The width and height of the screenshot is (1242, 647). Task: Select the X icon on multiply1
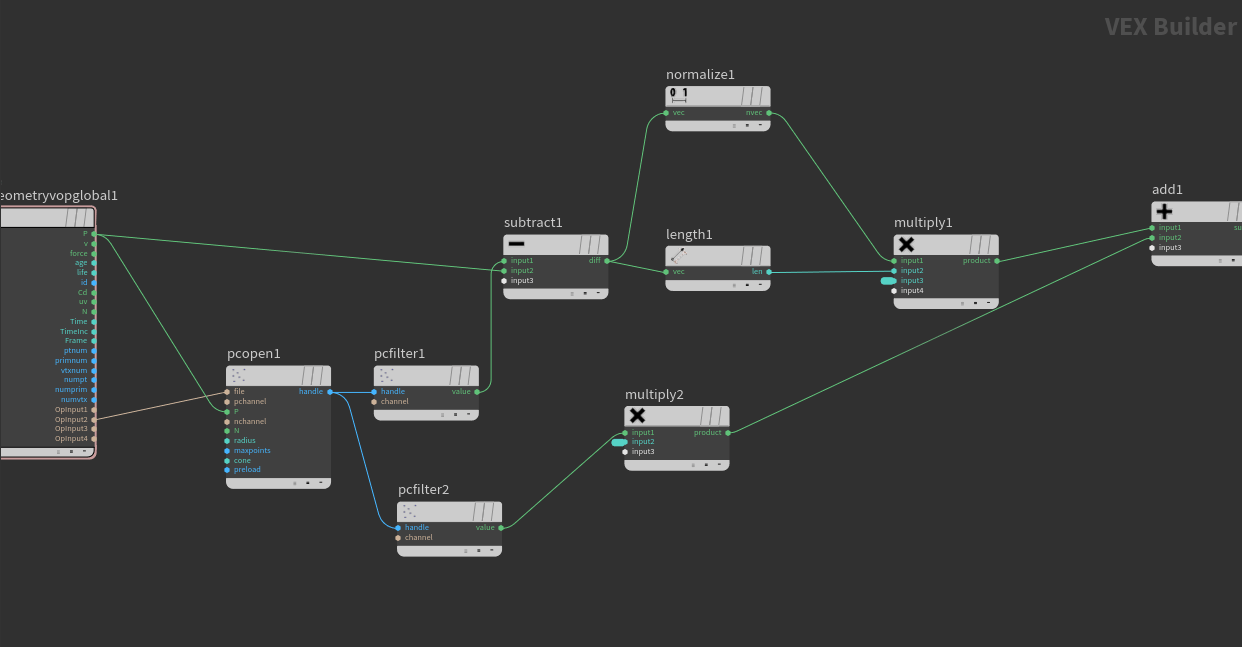(x=906, y=244)
